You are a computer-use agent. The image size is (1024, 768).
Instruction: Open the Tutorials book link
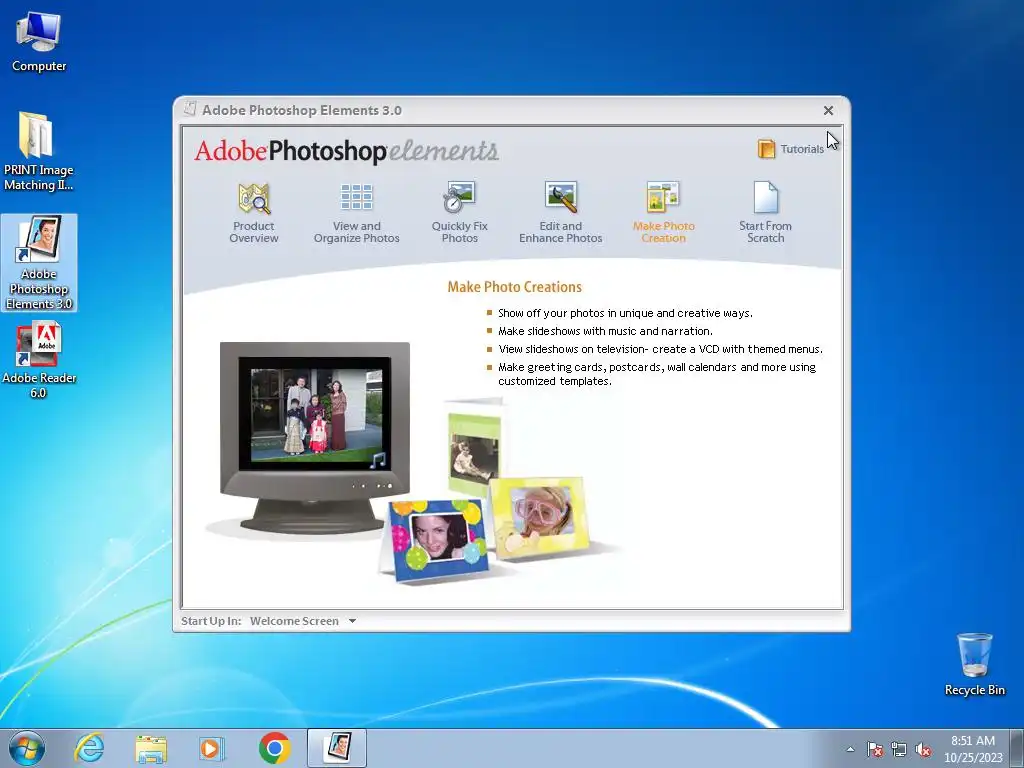click(x=791, y=149)
